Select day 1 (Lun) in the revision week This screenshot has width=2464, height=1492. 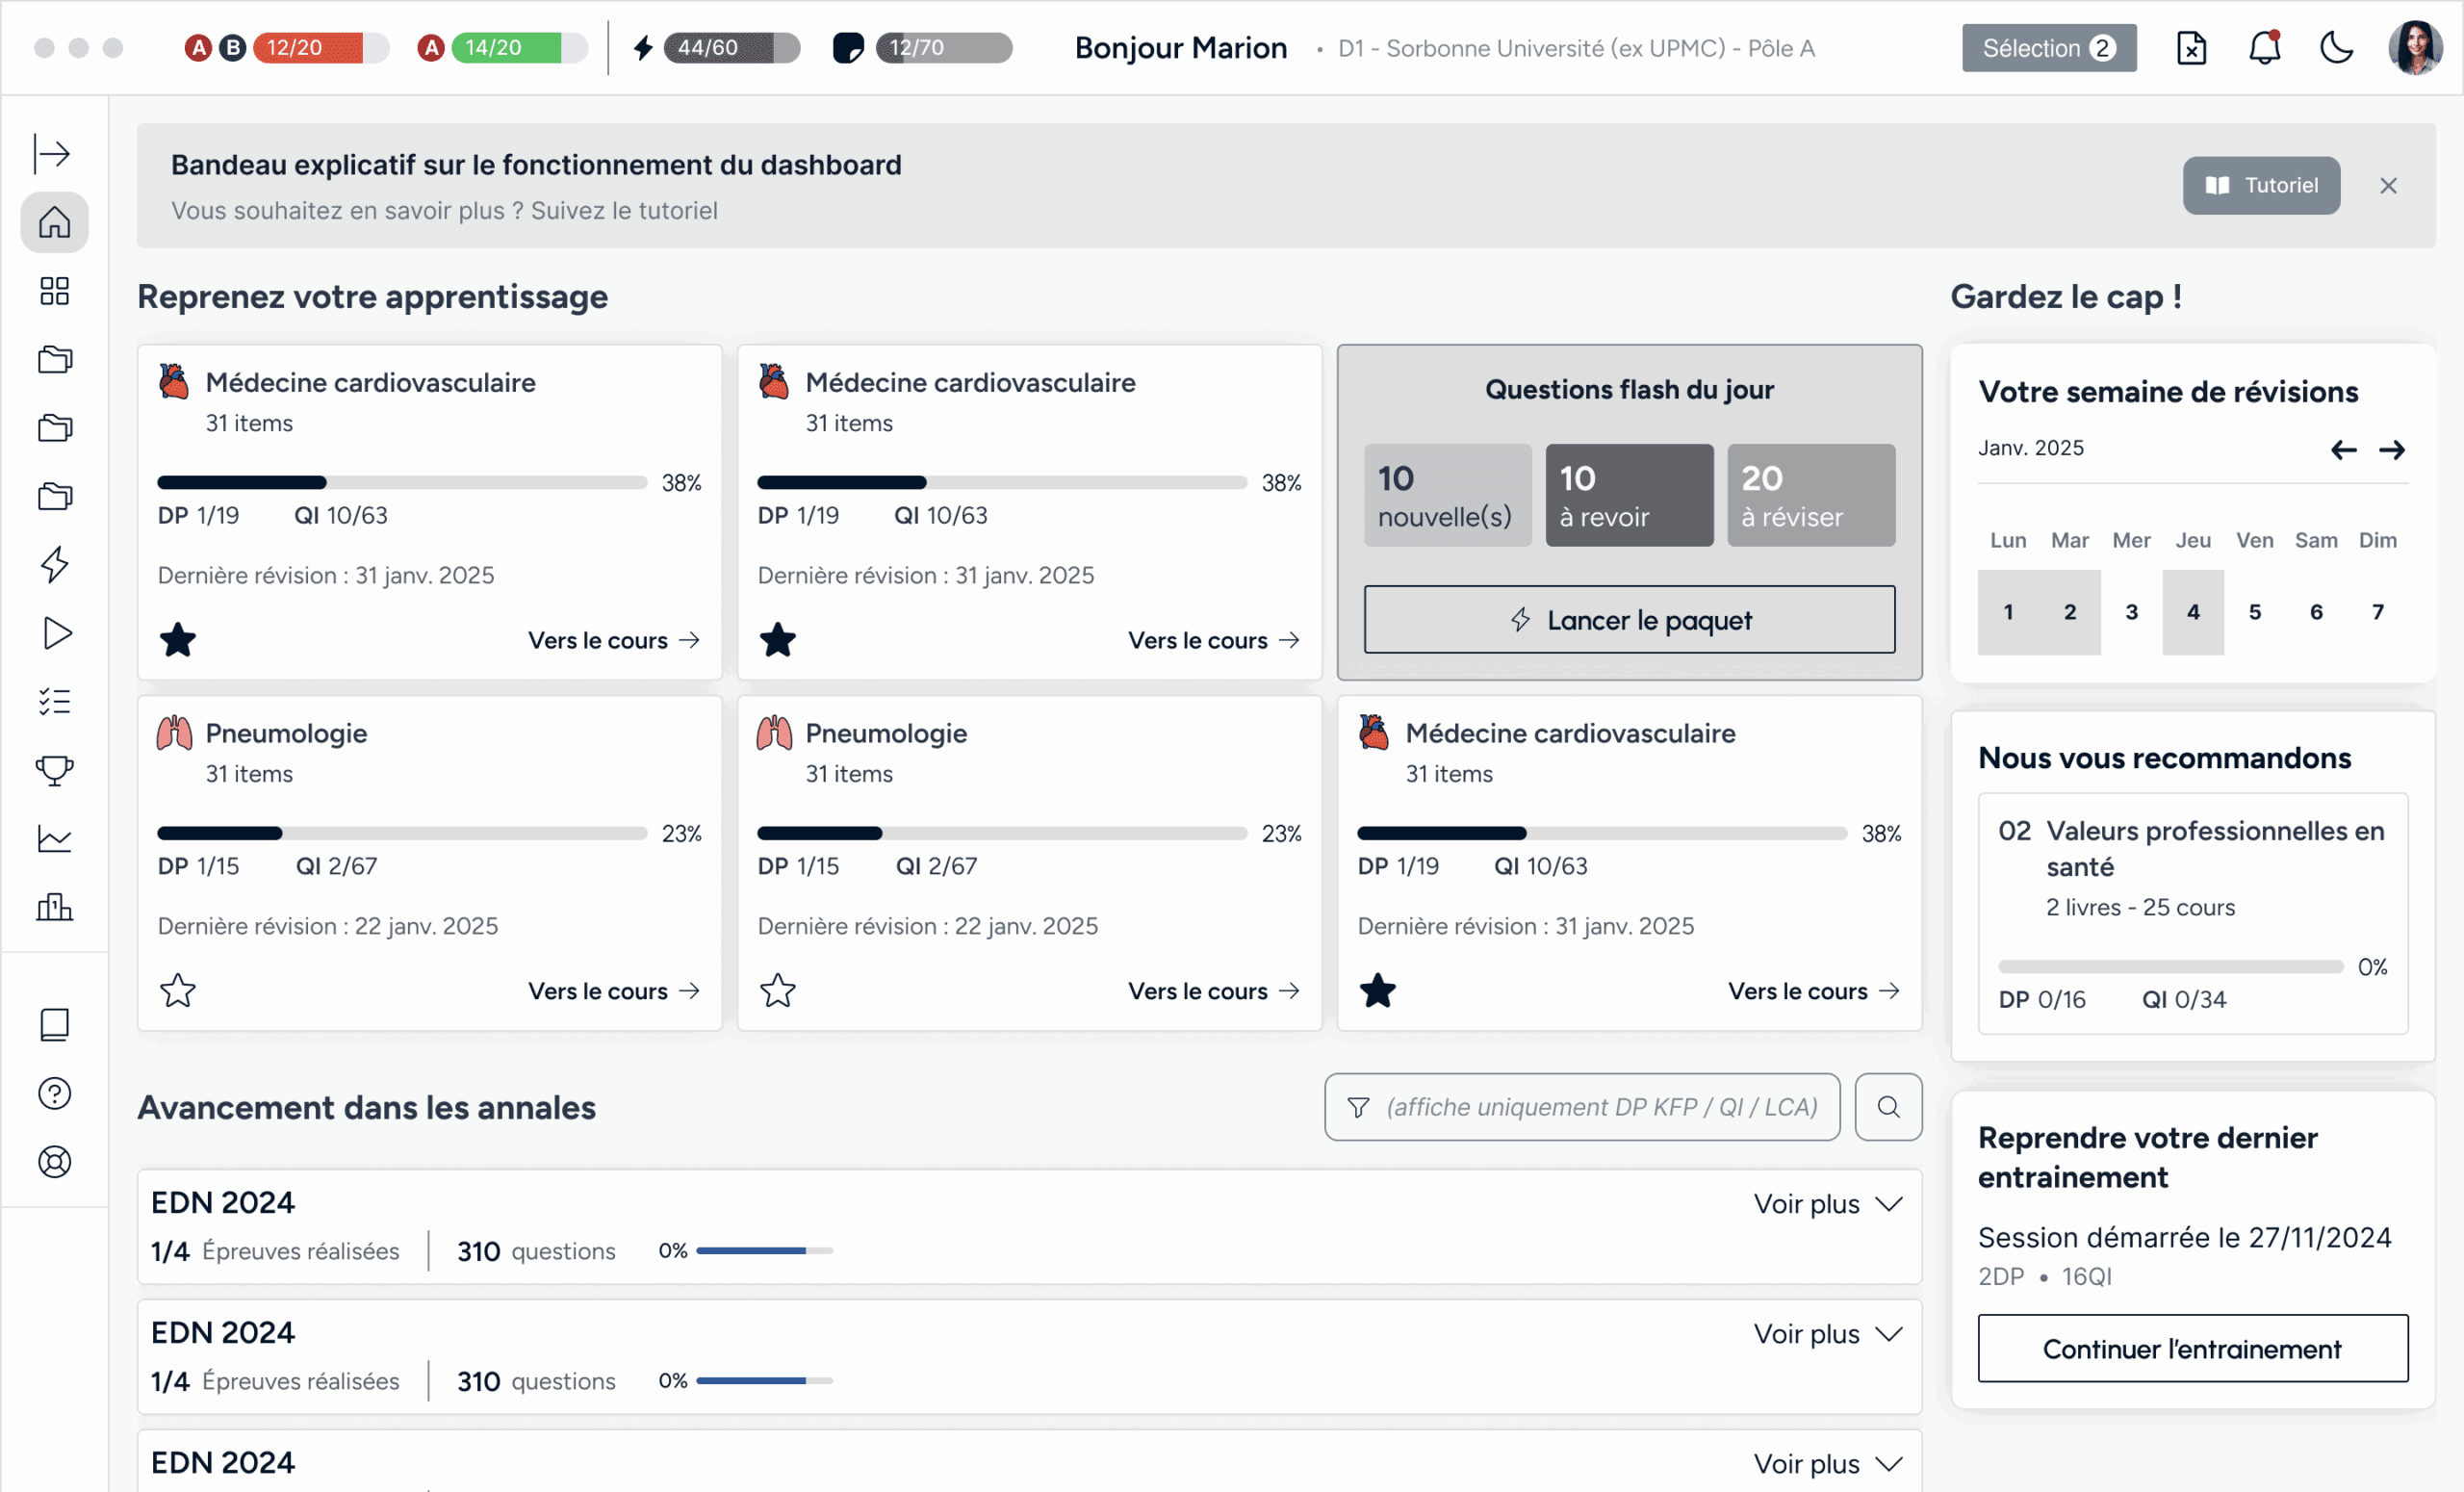[2008, 612]
